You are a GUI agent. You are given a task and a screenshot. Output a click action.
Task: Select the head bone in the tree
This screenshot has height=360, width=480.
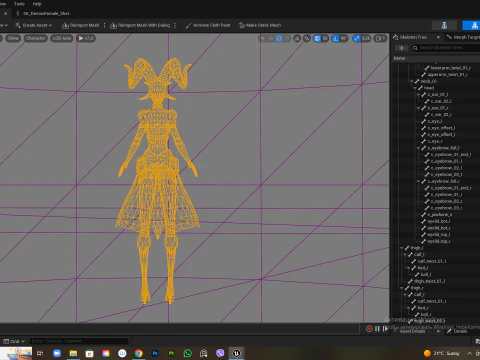point(429,88)
